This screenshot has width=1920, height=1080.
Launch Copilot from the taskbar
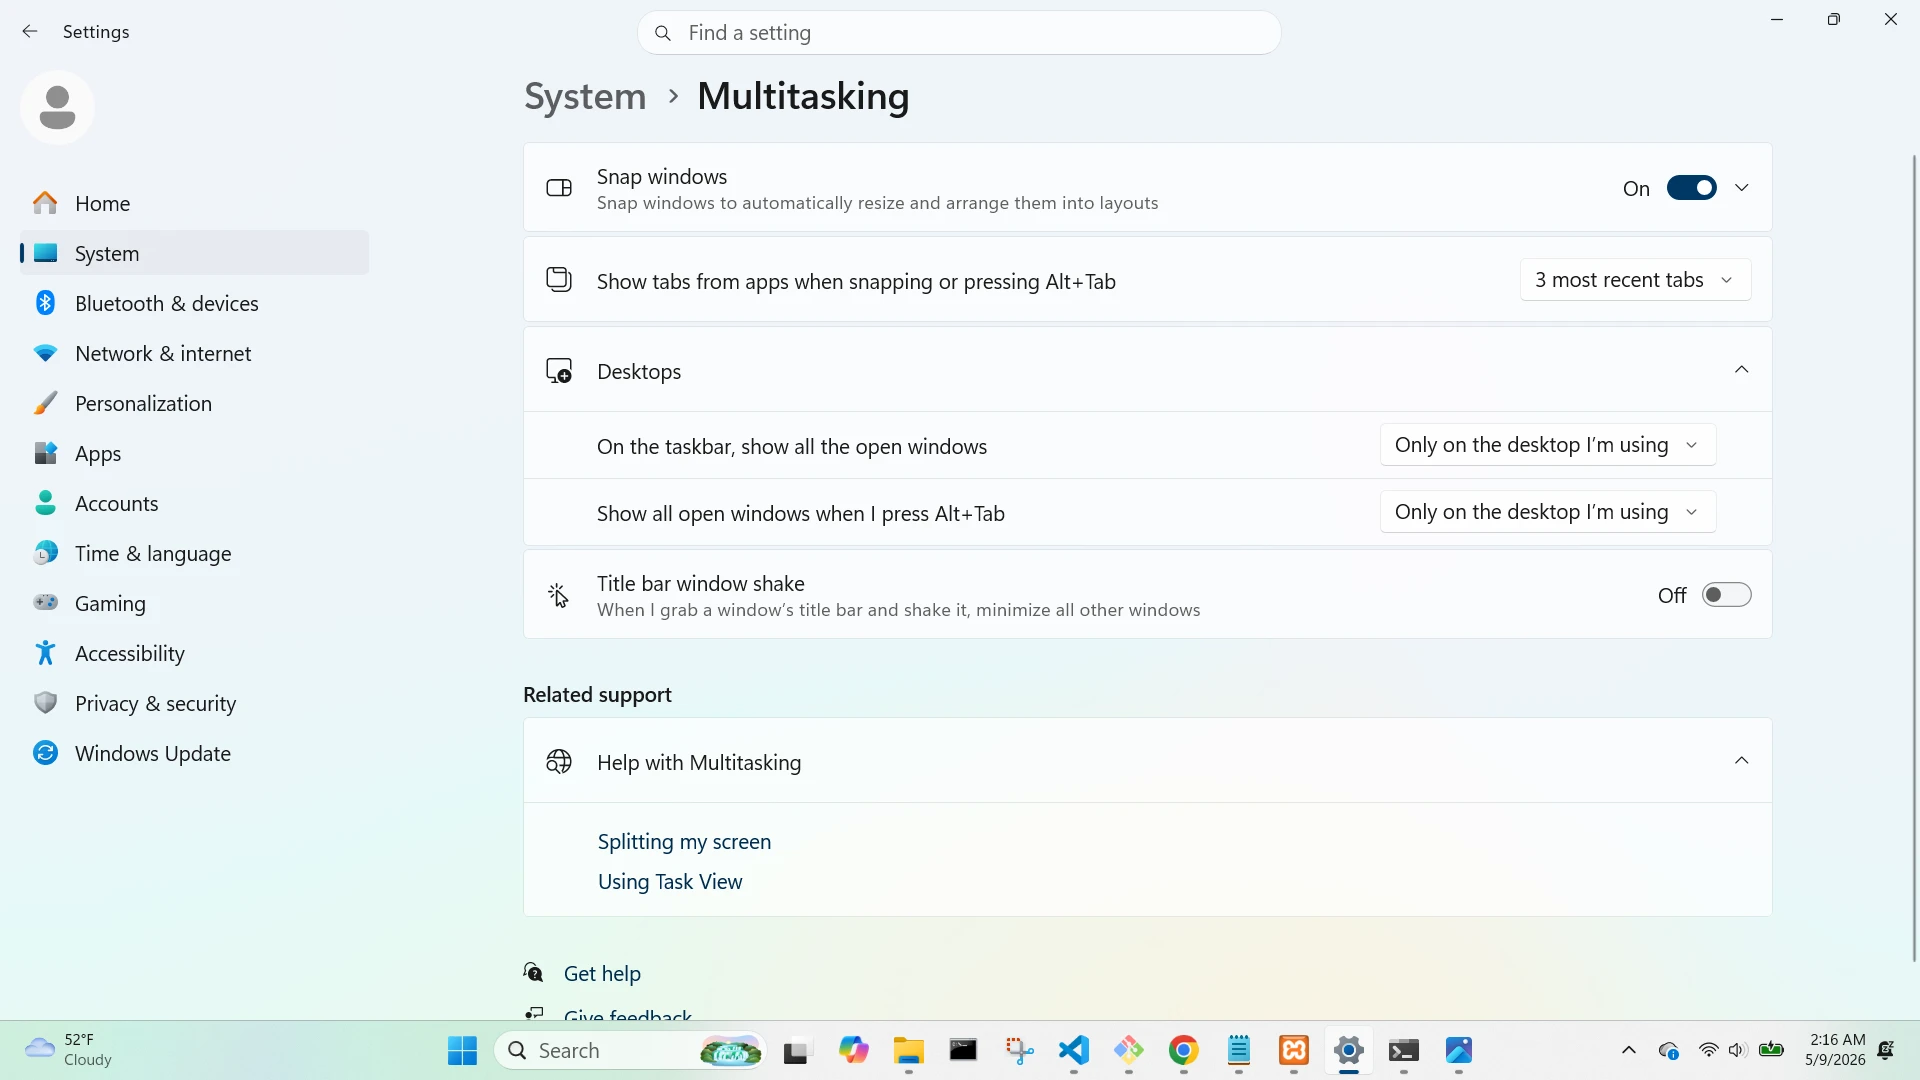pos(853,1051)
